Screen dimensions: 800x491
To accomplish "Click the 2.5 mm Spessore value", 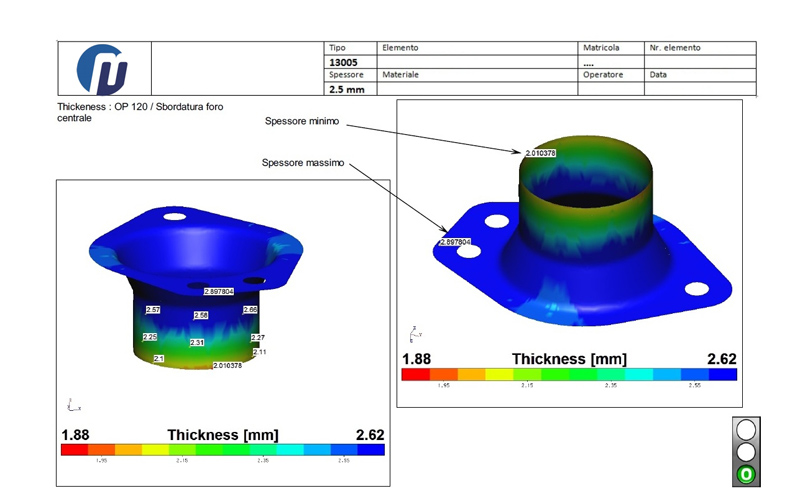I will [347, 89].
